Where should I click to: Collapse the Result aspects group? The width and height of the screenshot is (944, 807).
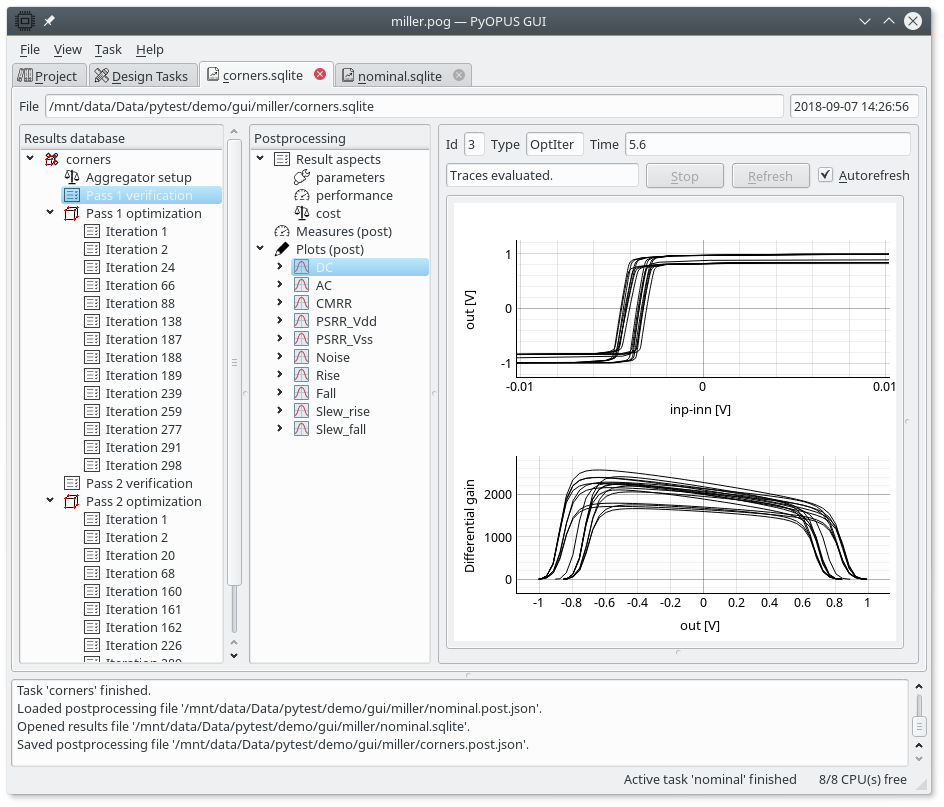(x=260, y=159)
